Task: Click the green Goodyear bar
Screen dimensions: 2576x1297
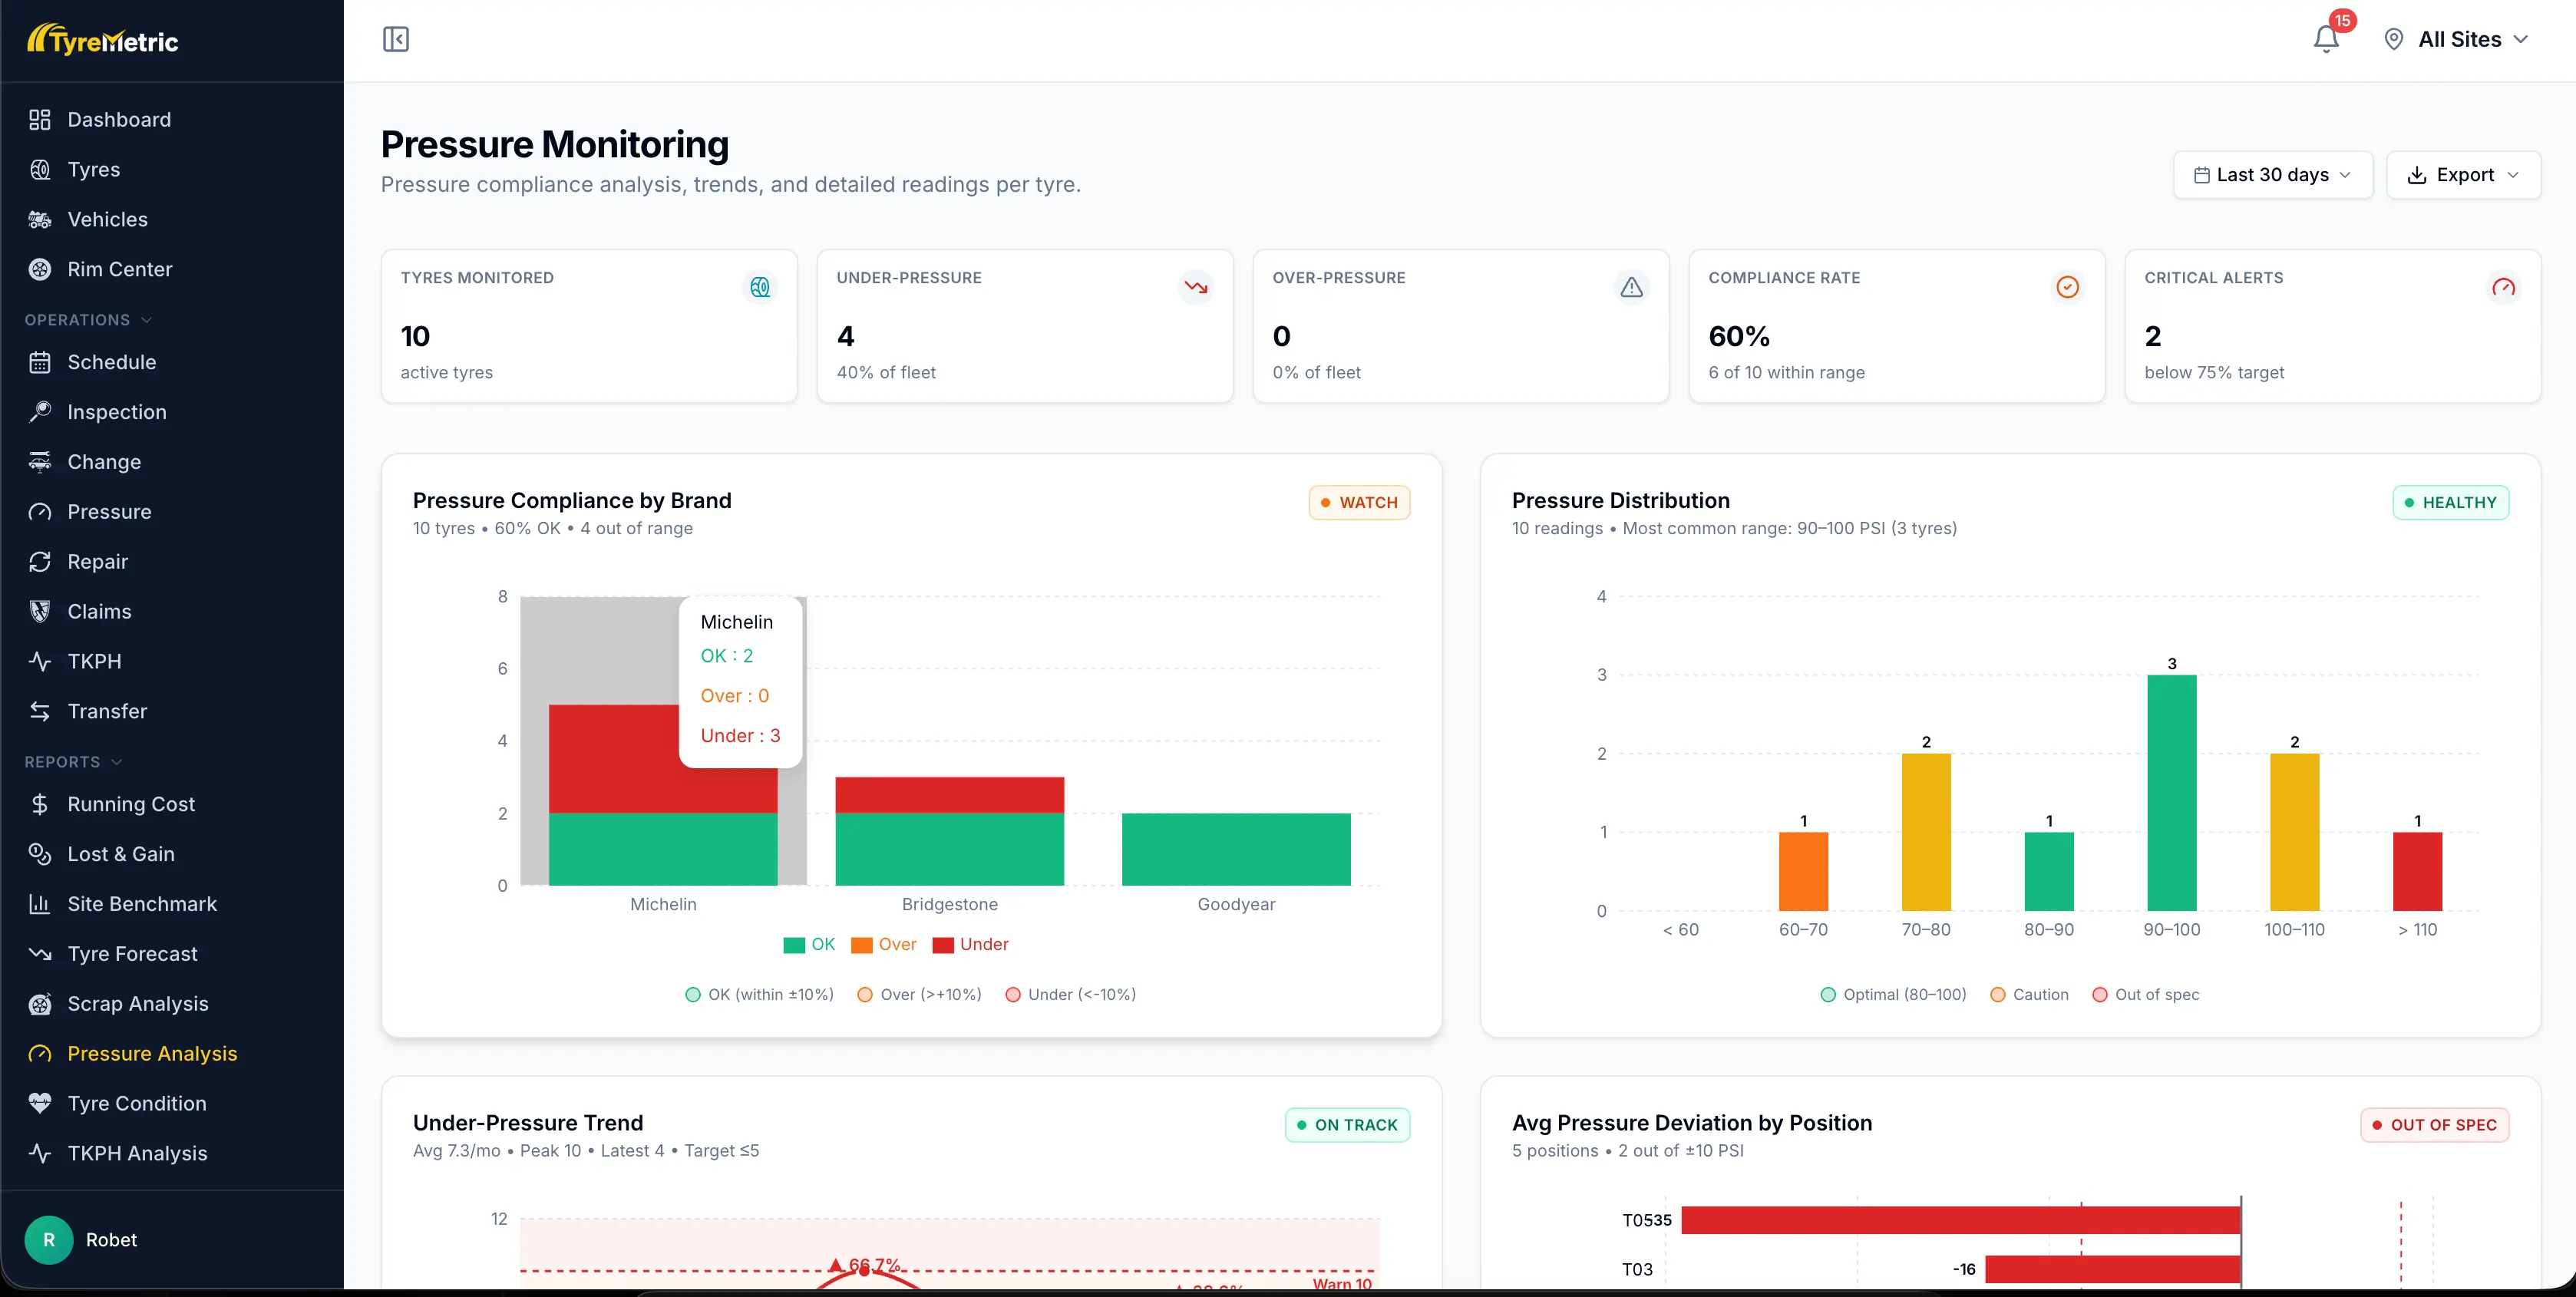Action: 1236,849
